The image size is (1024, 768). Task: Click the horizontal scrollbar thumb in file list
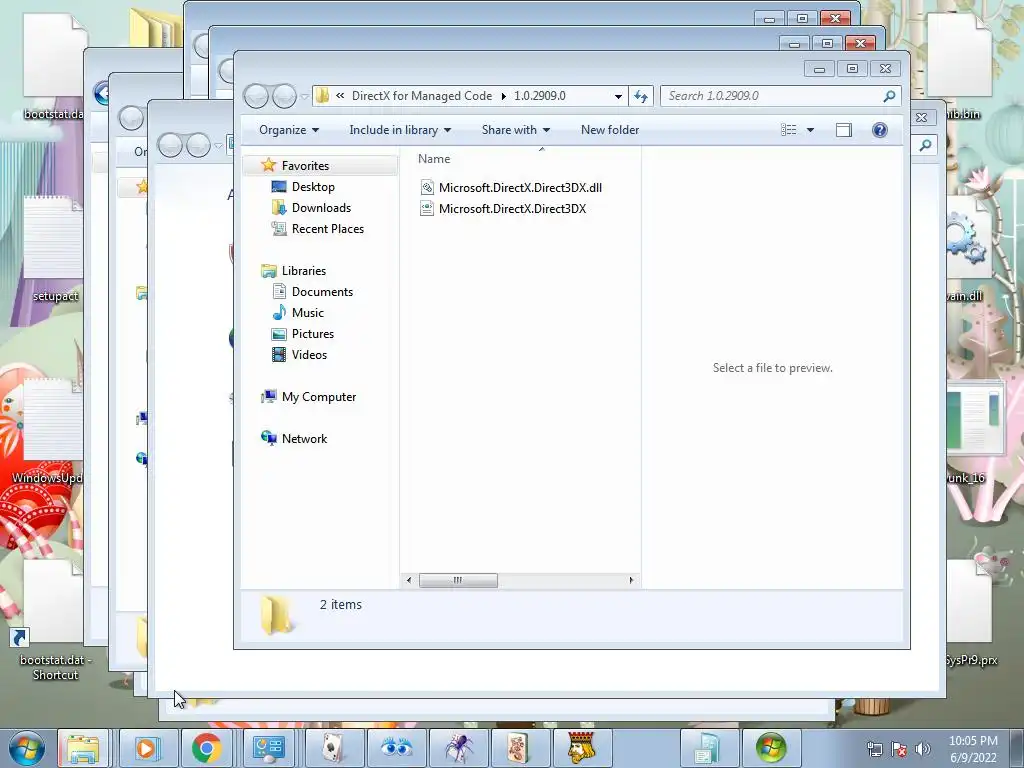(x=458, y=580)
